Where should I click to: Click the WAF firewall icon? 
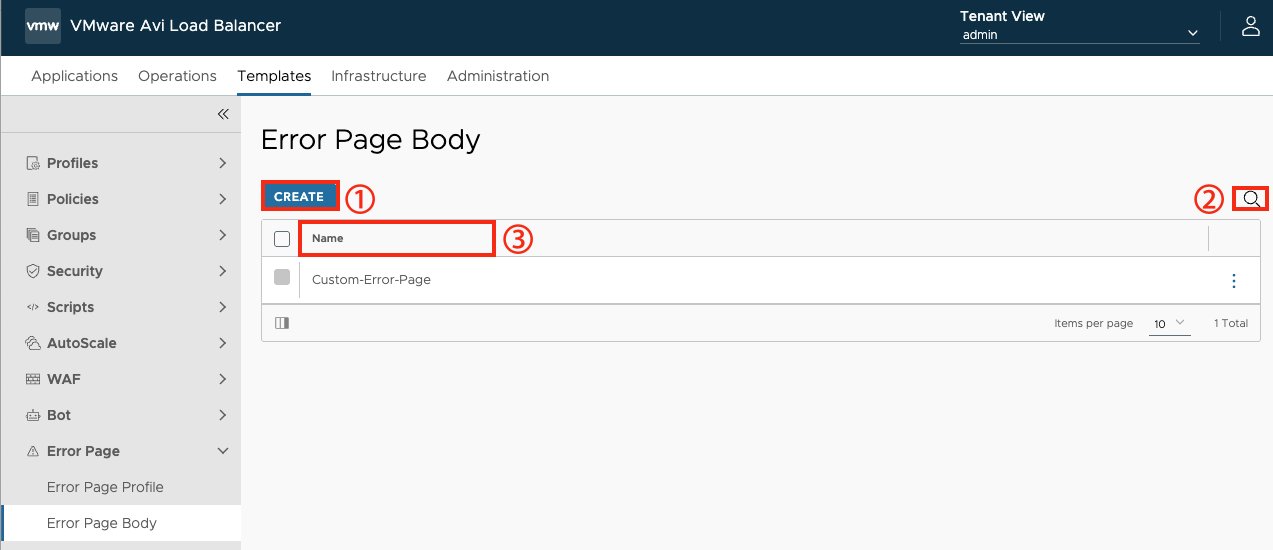pos(33,379)
